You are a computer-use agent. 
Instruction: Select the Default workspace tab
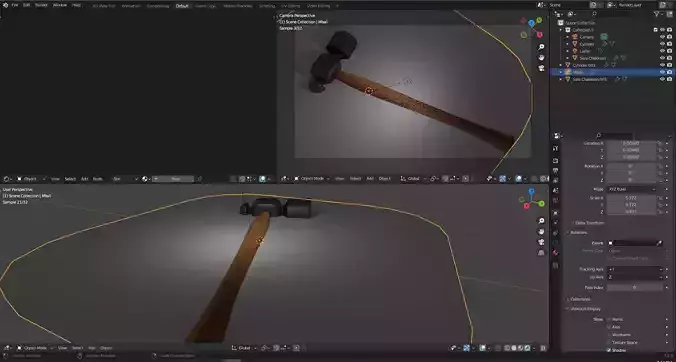click(182, 6)
